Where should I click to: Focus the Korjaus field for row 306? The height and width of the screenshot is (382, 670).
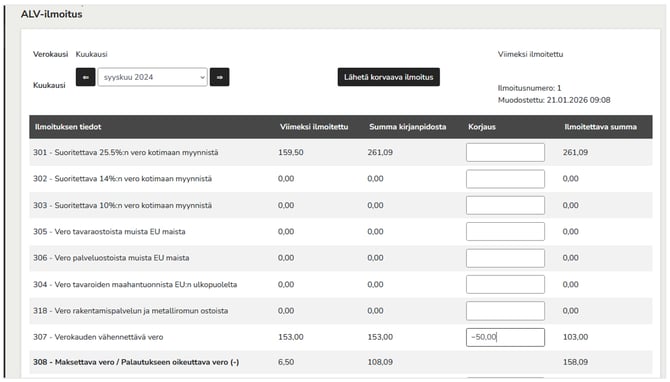coord(505,258)
